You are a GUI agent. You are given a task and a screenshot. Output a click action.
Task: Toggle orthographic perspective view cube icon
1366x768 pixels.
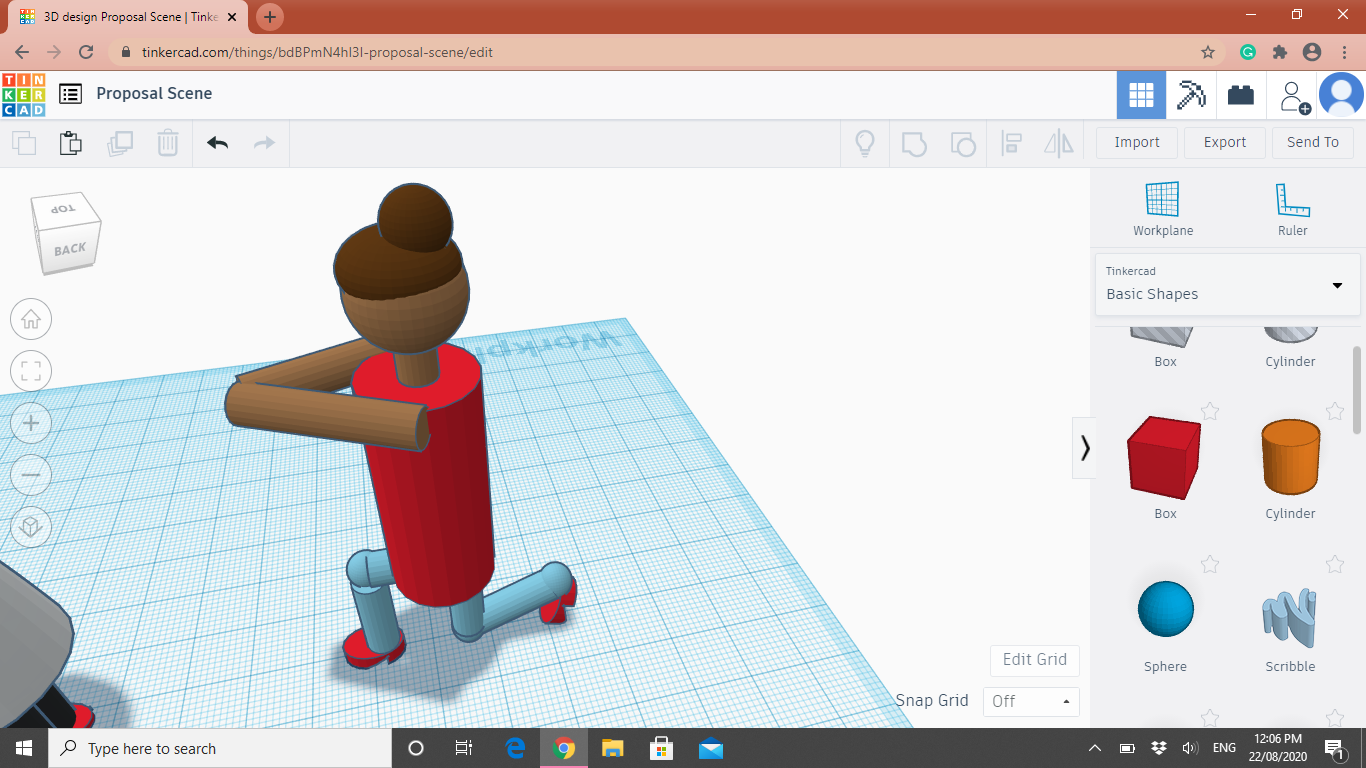[31, 526]
